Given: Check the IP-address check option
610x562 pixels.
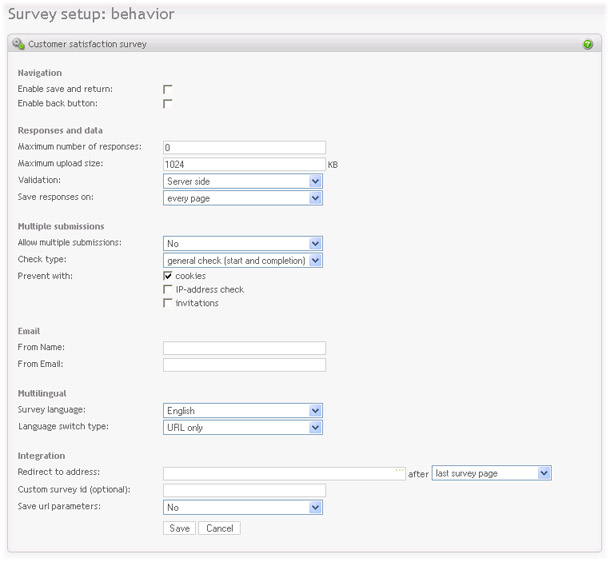Looking at the screenshot, I should click(x=168, y=289).
